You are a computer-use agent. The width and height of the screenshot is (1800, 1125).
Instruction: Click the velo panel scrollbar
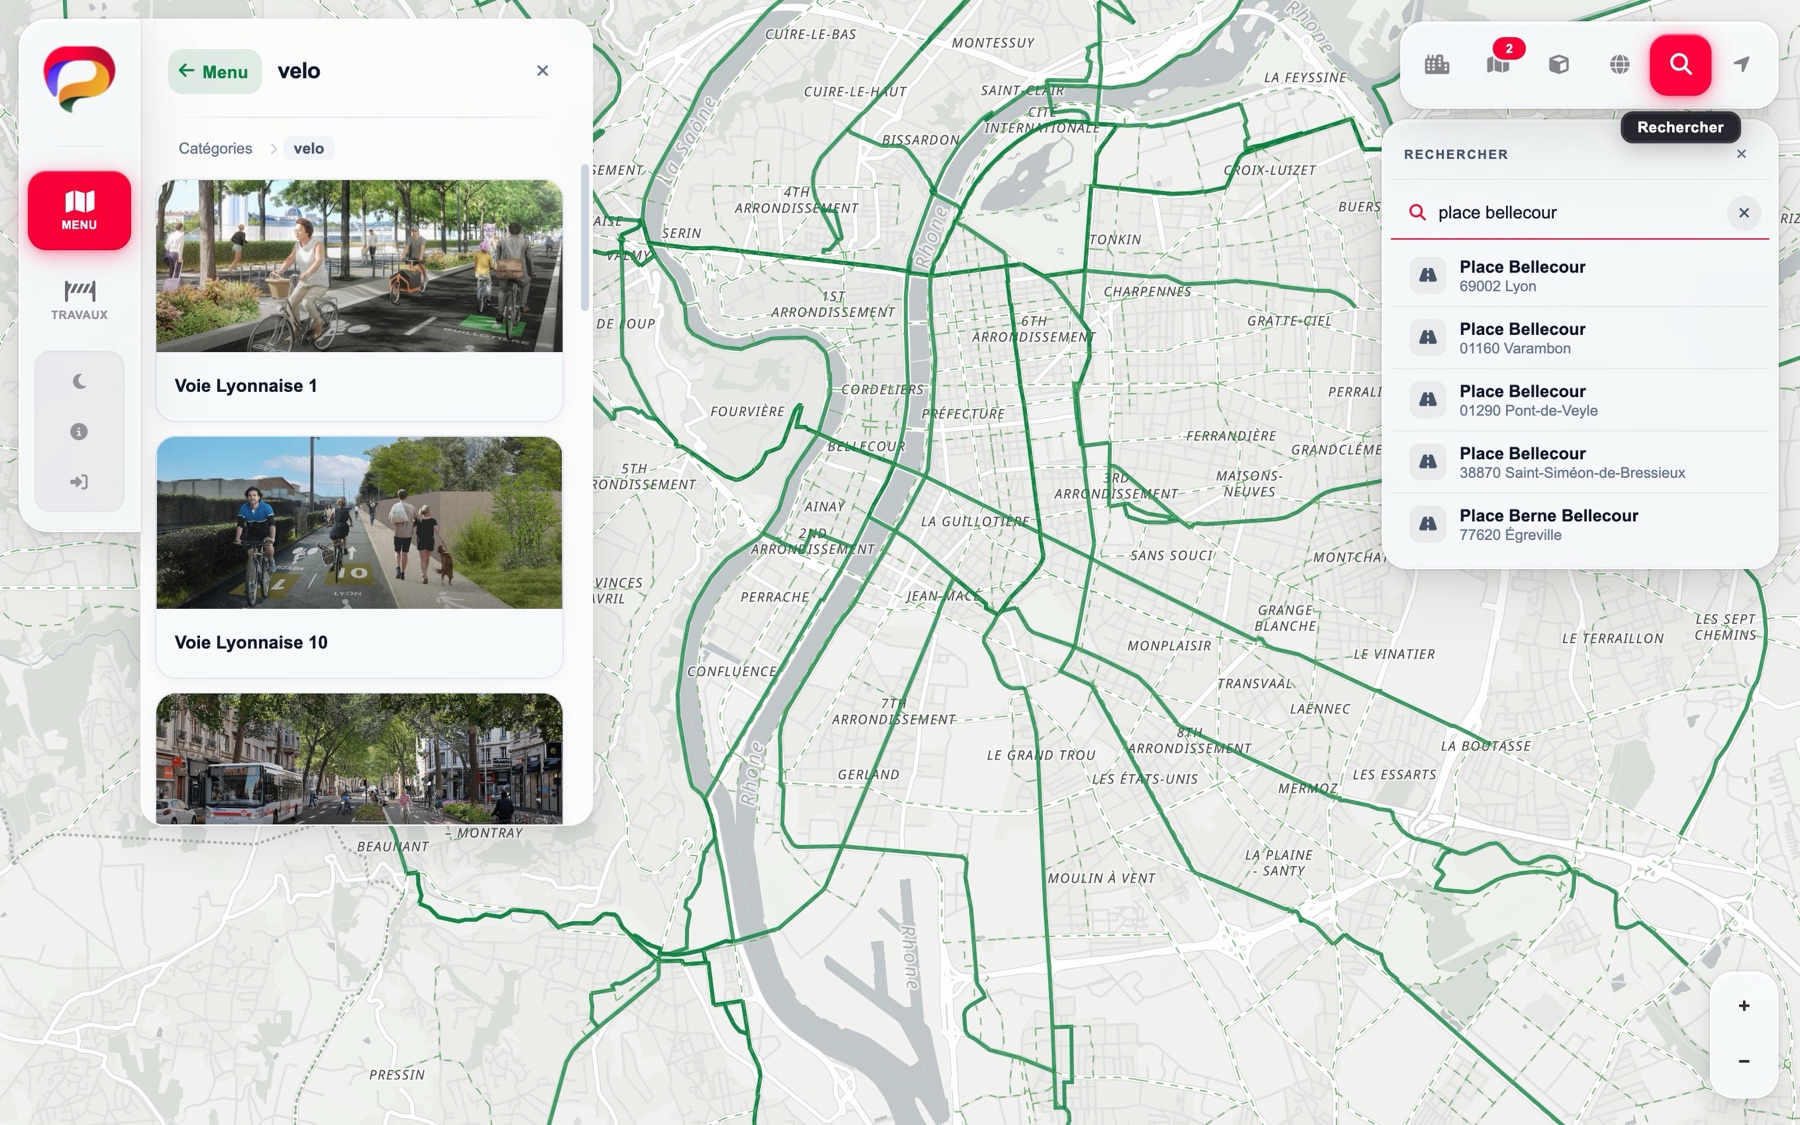tap(584, 238)
